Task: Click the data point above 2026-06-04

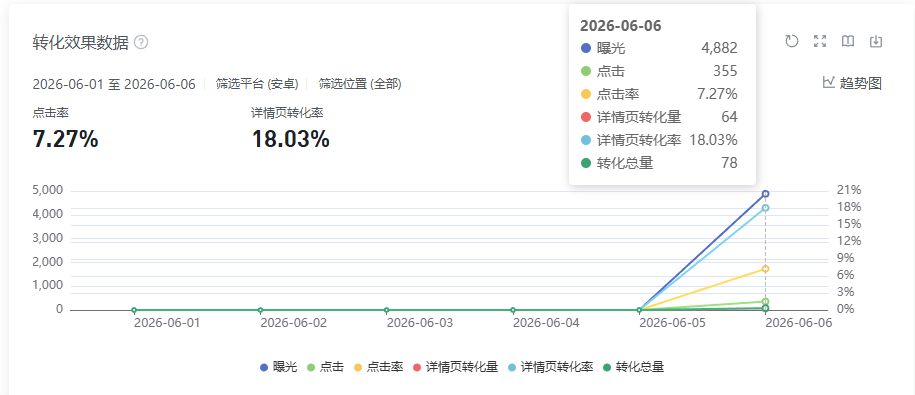Action: [x=513, y=310]
